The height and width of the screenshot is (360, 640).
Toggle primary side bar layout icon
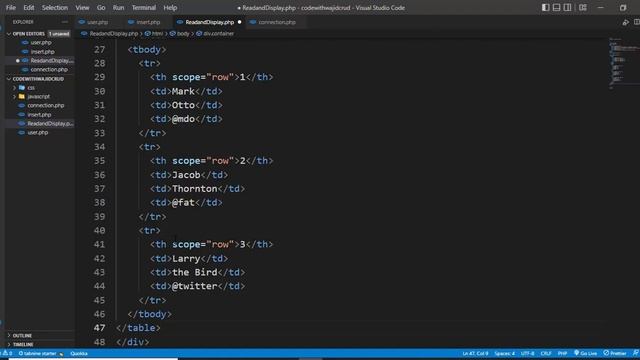[x=545, y=7]
